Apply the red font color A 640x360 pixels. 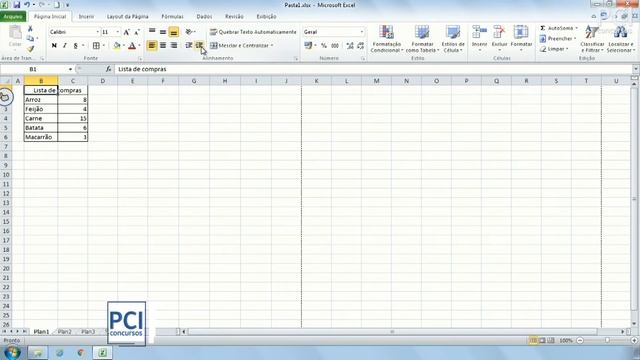(132, 46)
